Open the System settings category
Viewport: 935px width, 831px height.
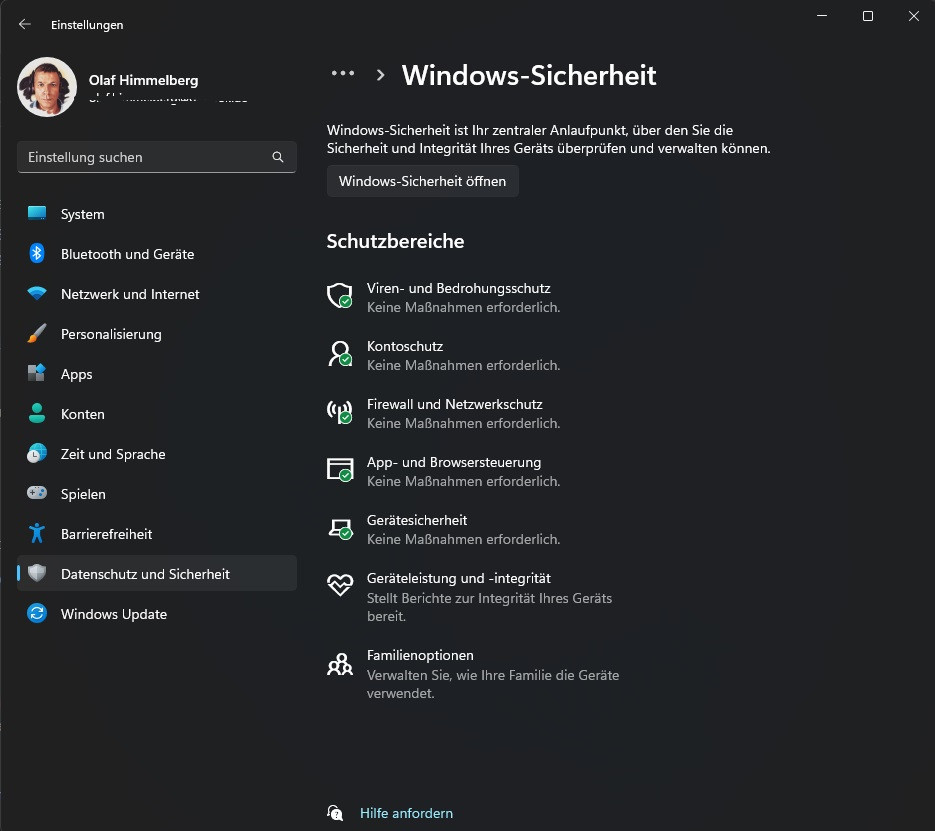(157, 214)
